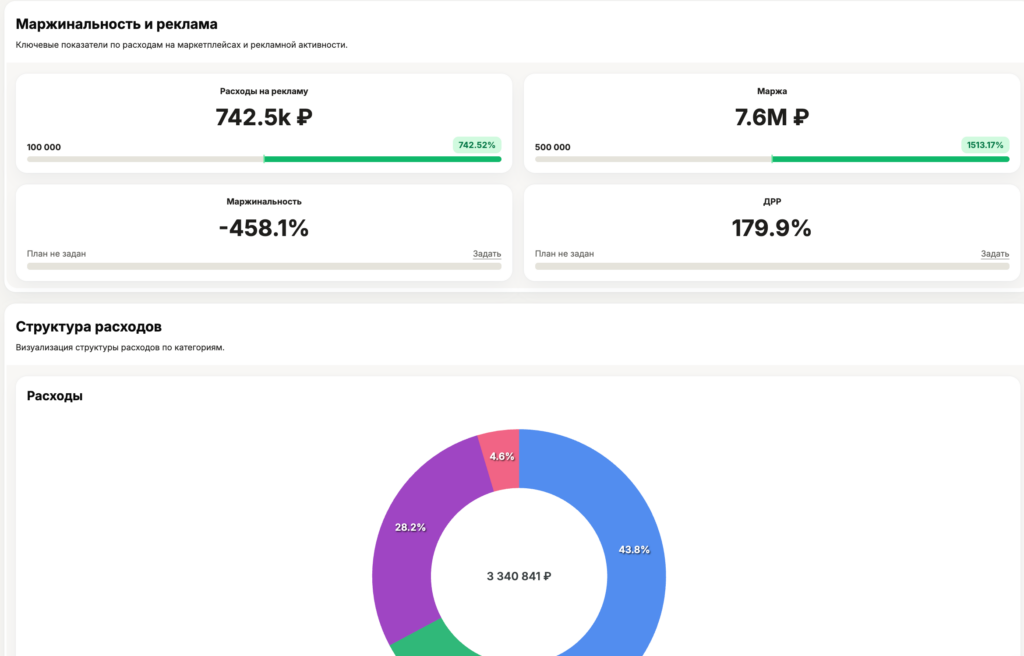
Task: Click the 500 000 plan value label
Action: (x=553, y=147)
